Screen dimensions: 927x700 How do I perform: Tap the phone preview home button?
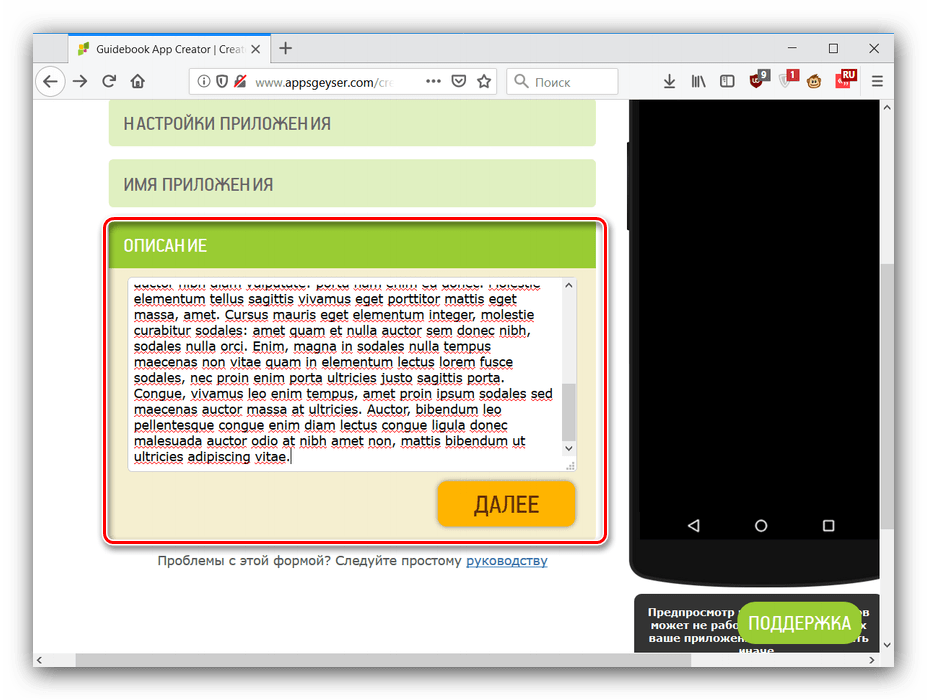[761, 526]
